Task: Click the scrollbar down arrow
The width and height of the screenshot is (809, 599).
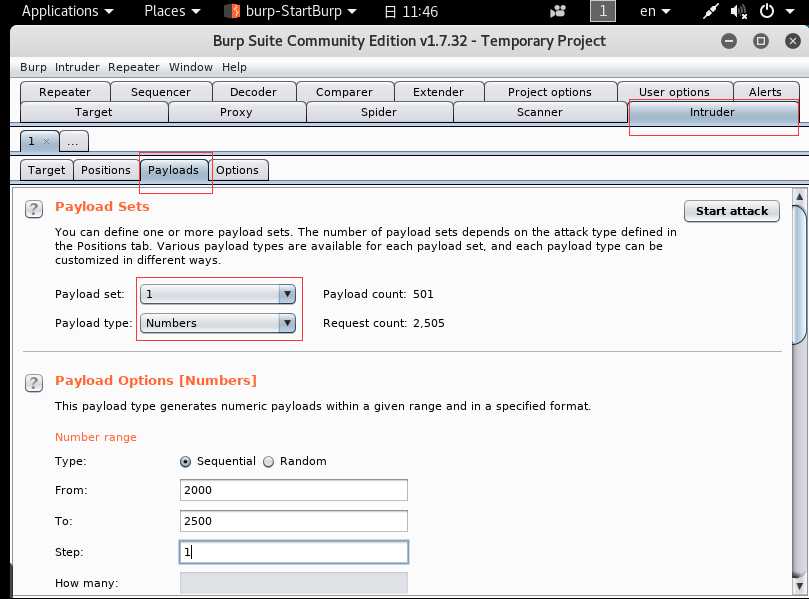Action: pyautogui.click(x=799, y=586)
